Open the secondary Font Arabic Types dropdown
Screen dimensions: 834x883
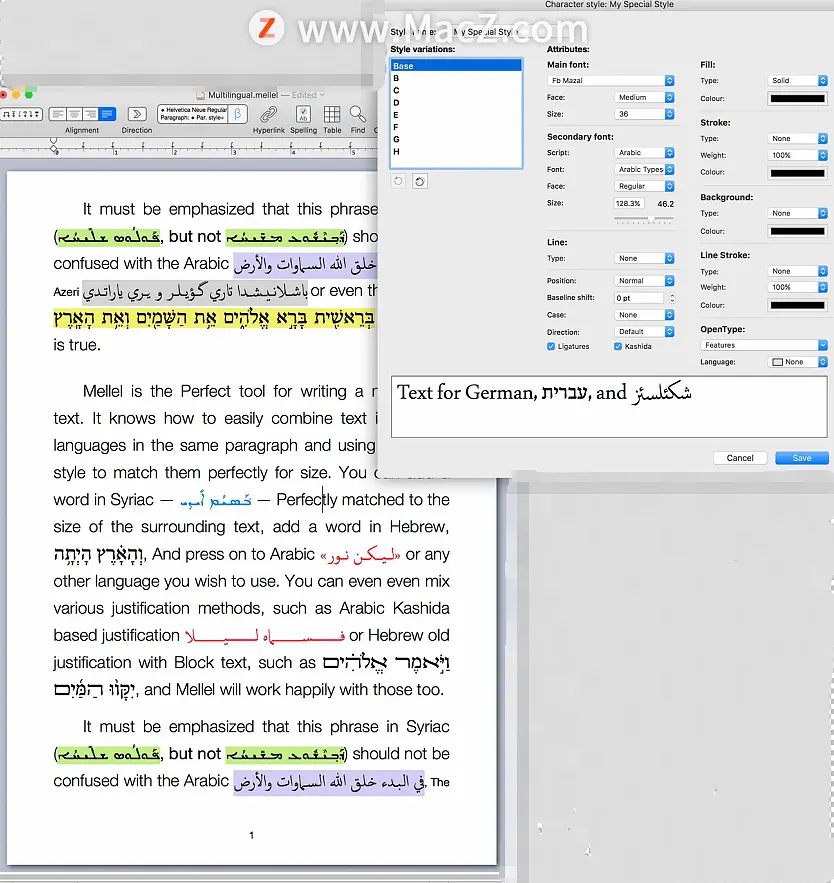pos(644,170)
